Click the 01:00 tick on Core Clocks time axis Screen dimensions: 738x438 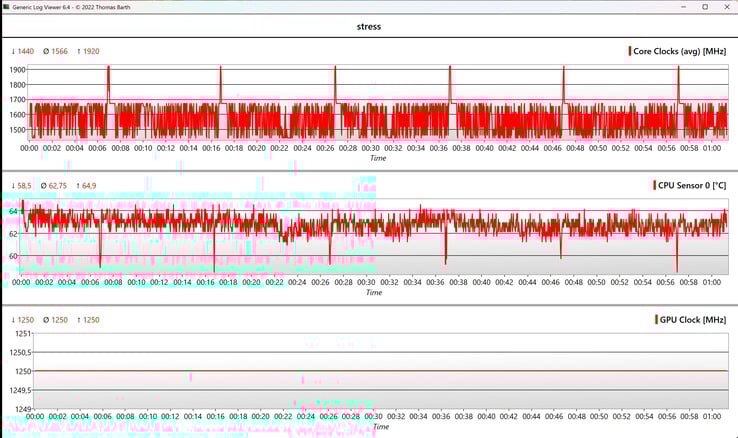[x=712, y=148]
